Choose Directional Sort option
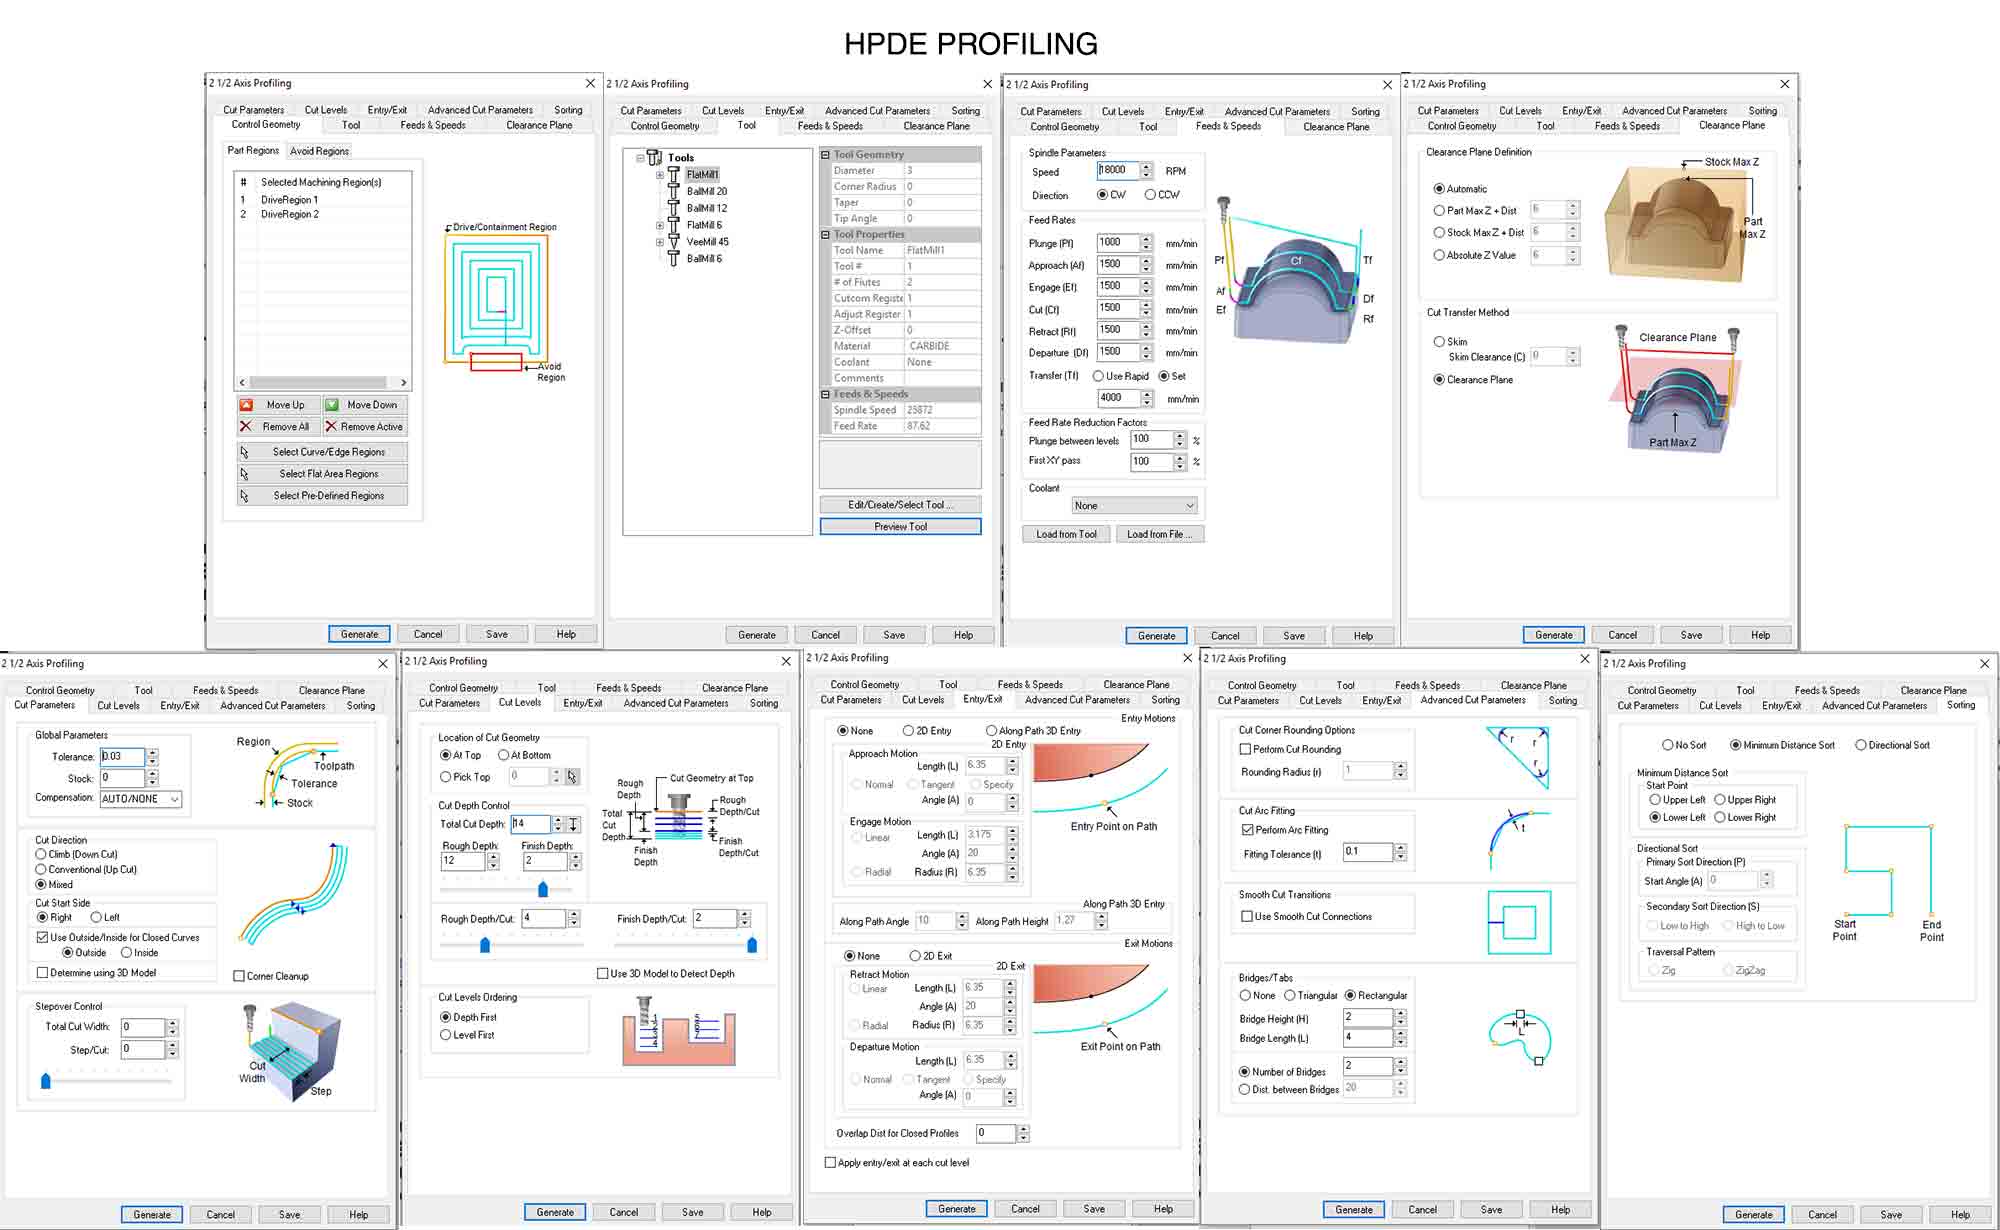The height and width of the screenshot is (1230, 2000). [x=1892, y=745]
